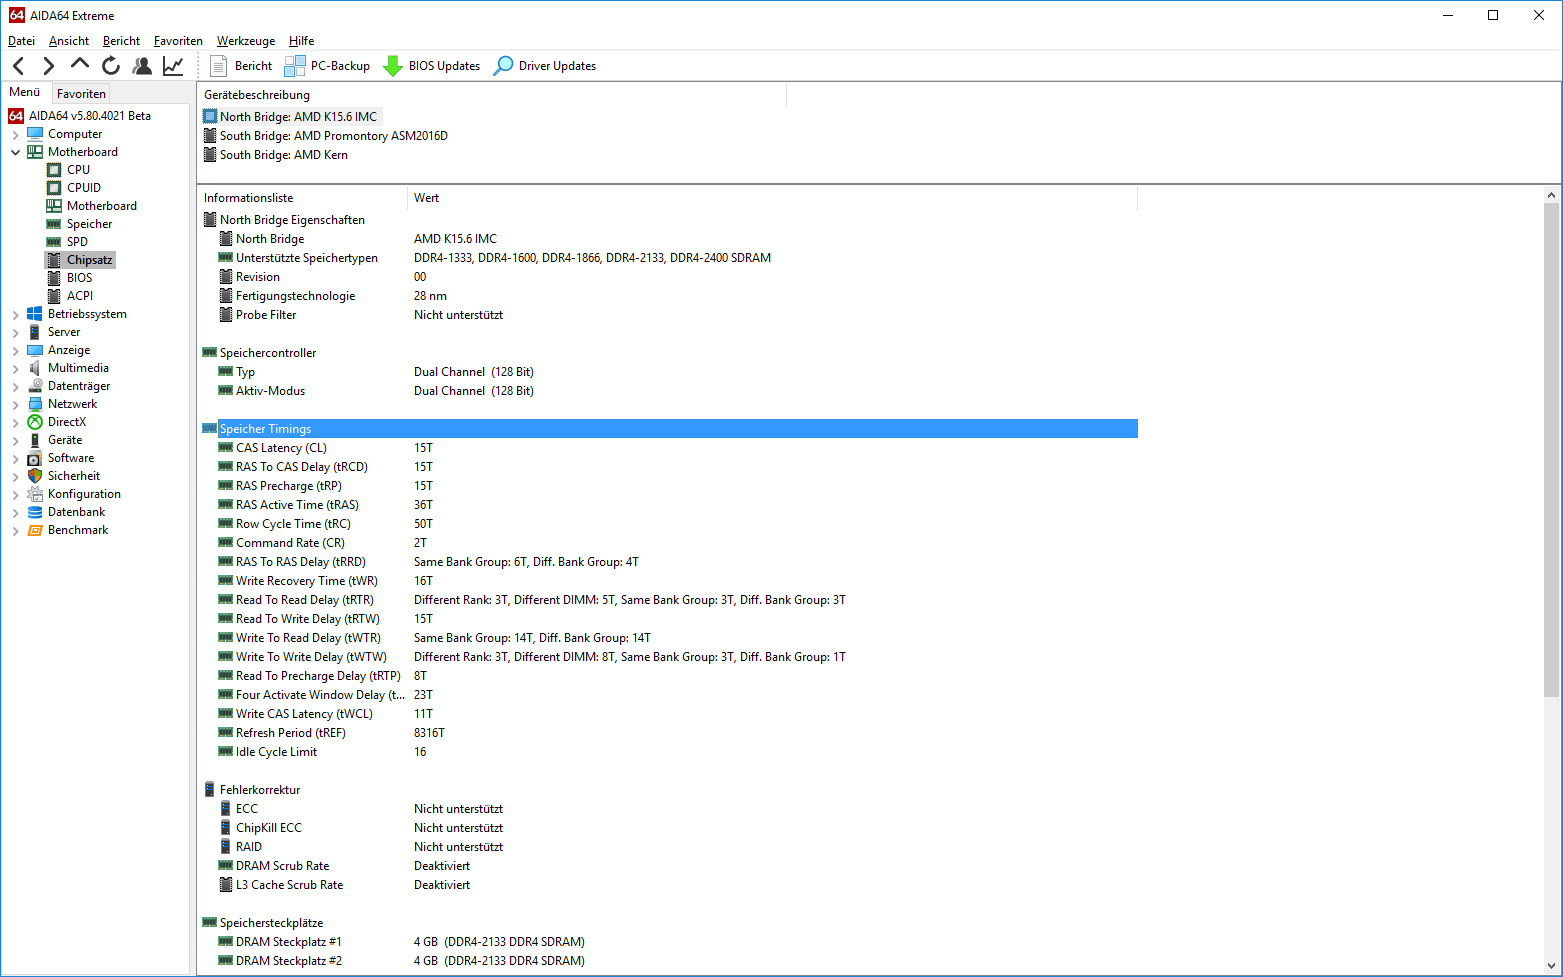Go up one level with up arrow
This screenshot has width=1563, height=977.
pos(79,65)
